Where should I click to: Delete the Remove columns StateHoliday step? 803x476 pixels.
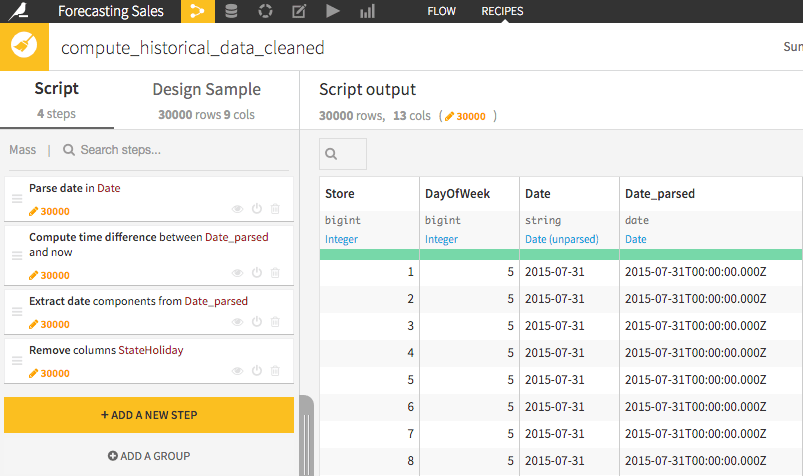[x=275, y=370]
